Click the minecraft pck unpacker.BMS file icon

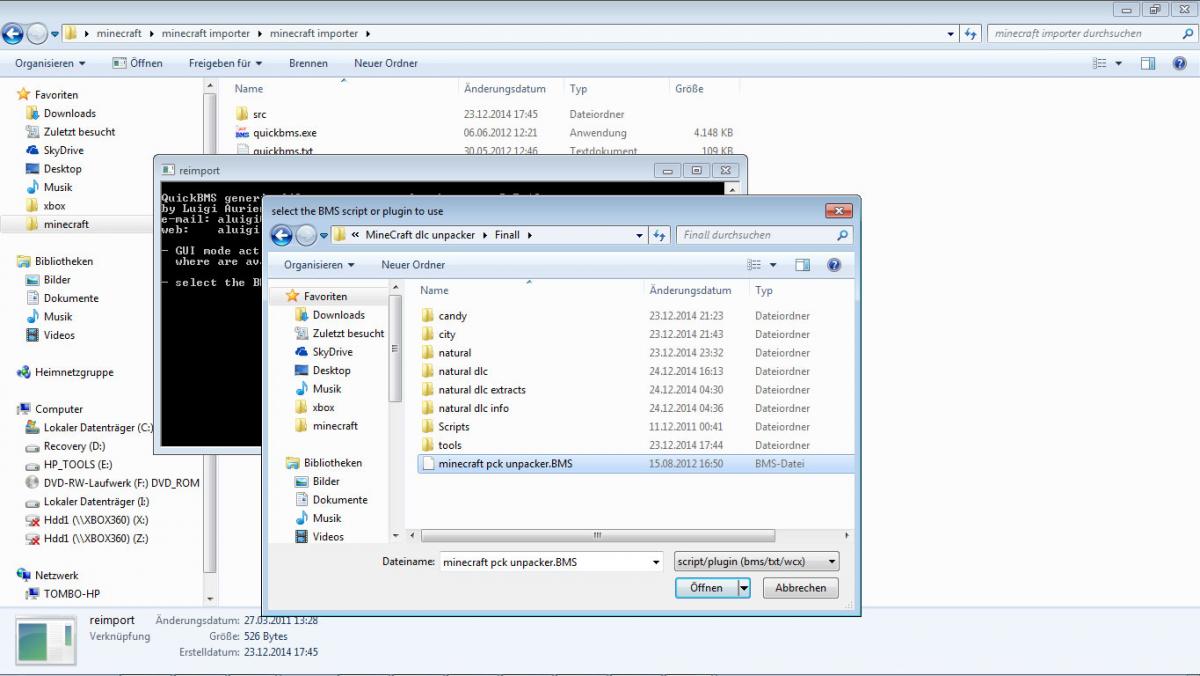pos(428,464)
